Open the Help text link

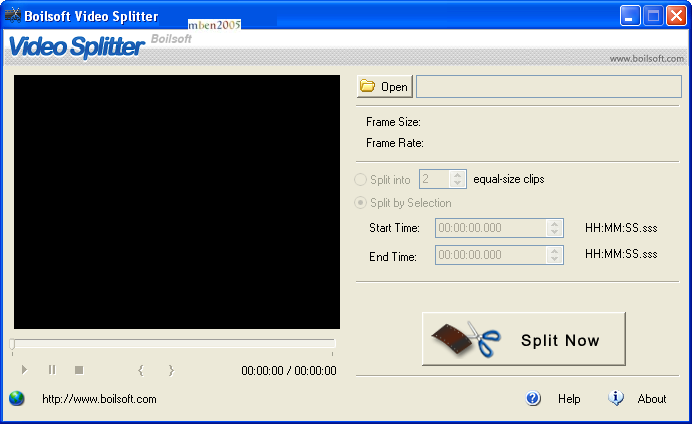point(569,399)
